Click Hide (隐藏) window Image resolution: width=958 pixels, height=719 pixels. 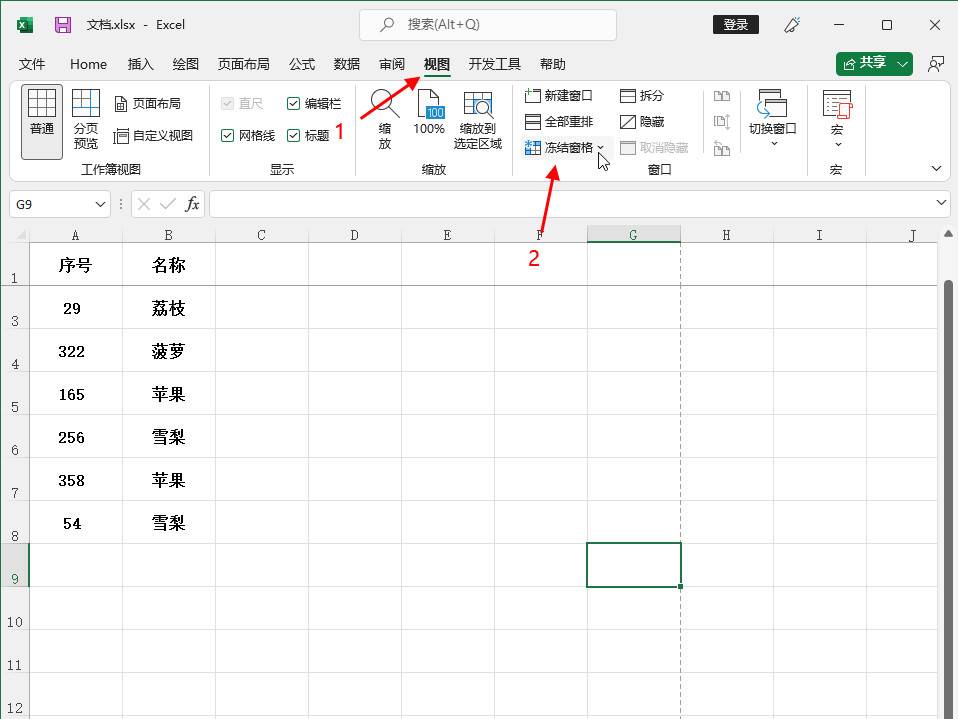point(642,122)
